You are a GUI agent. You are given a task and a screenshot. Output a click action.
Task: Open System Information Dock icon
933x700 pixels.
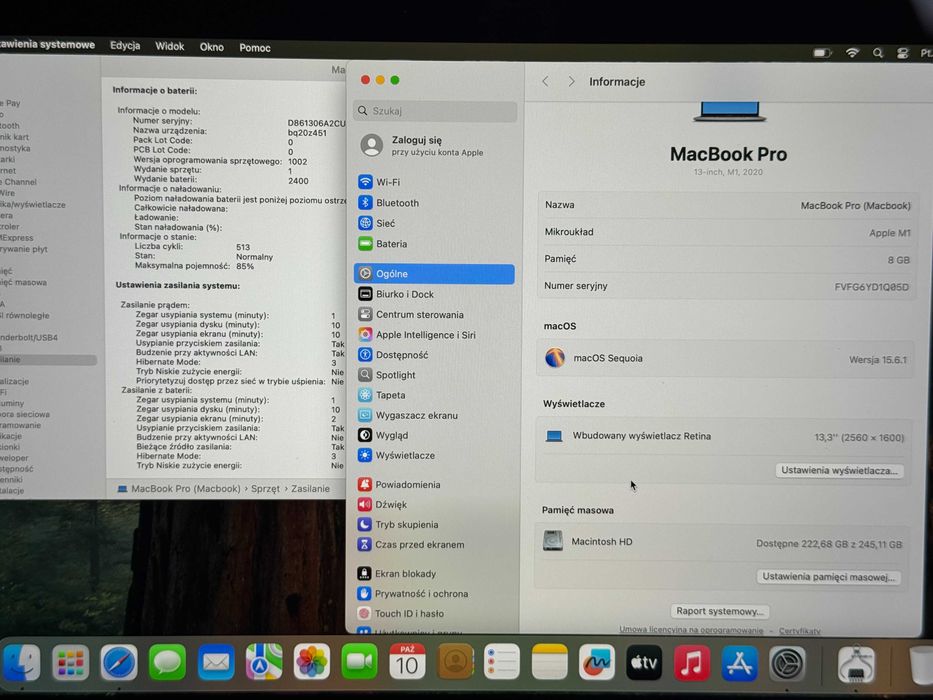pos(856,664)
